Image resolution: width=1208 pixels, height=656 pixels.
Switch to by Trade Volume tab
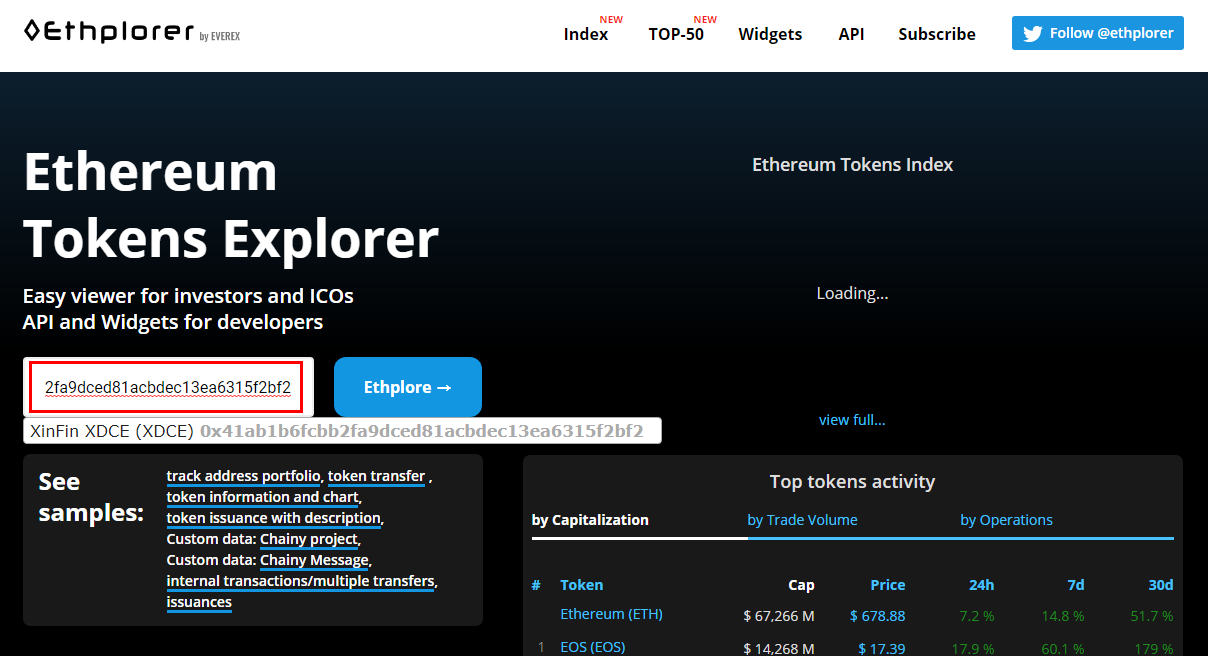coord(802,520)
